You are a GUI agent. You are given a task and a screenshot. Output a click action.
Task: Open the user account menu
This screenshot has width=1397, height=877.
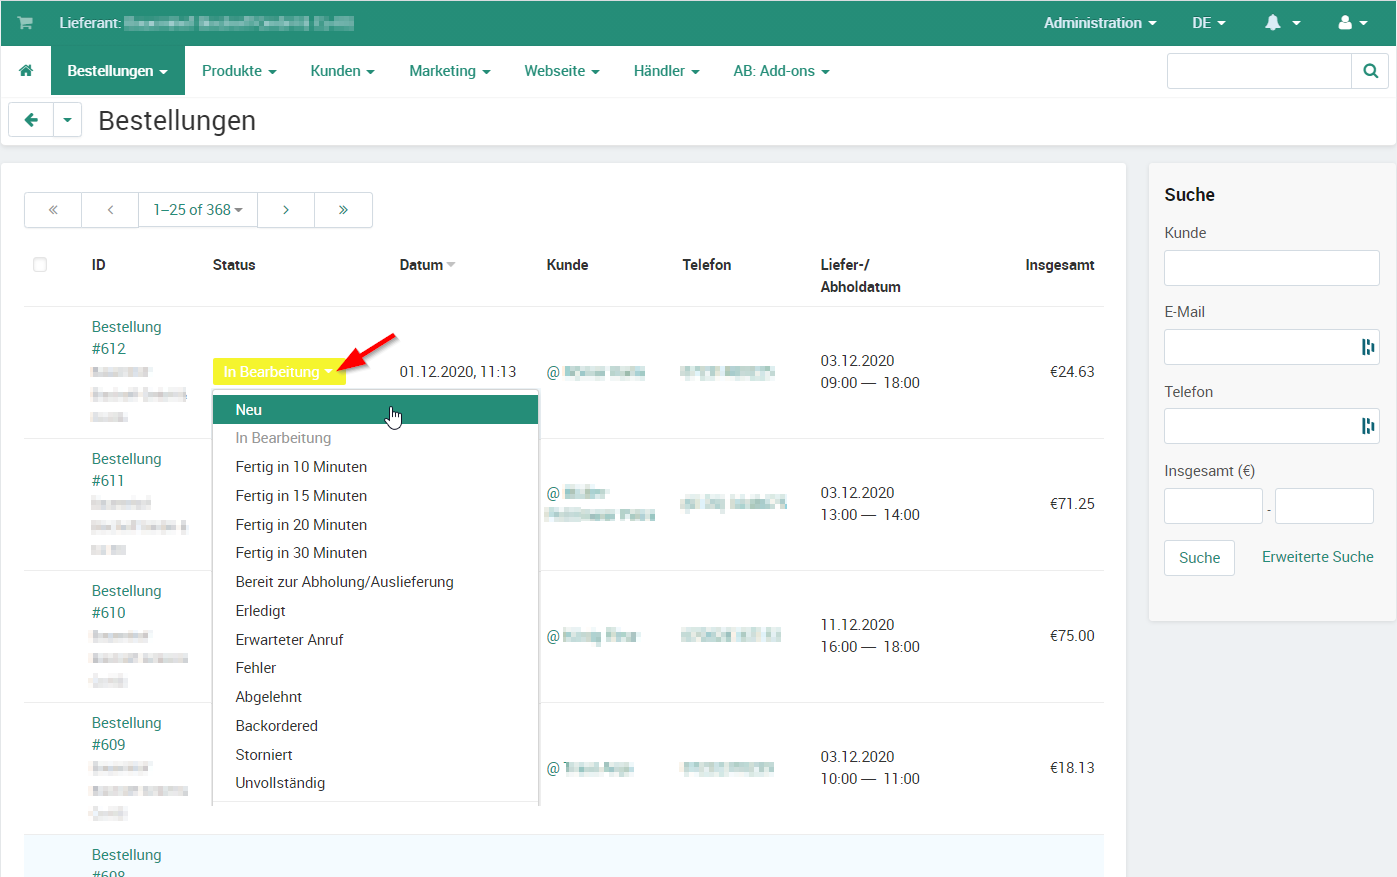(x=1353, y=23)
